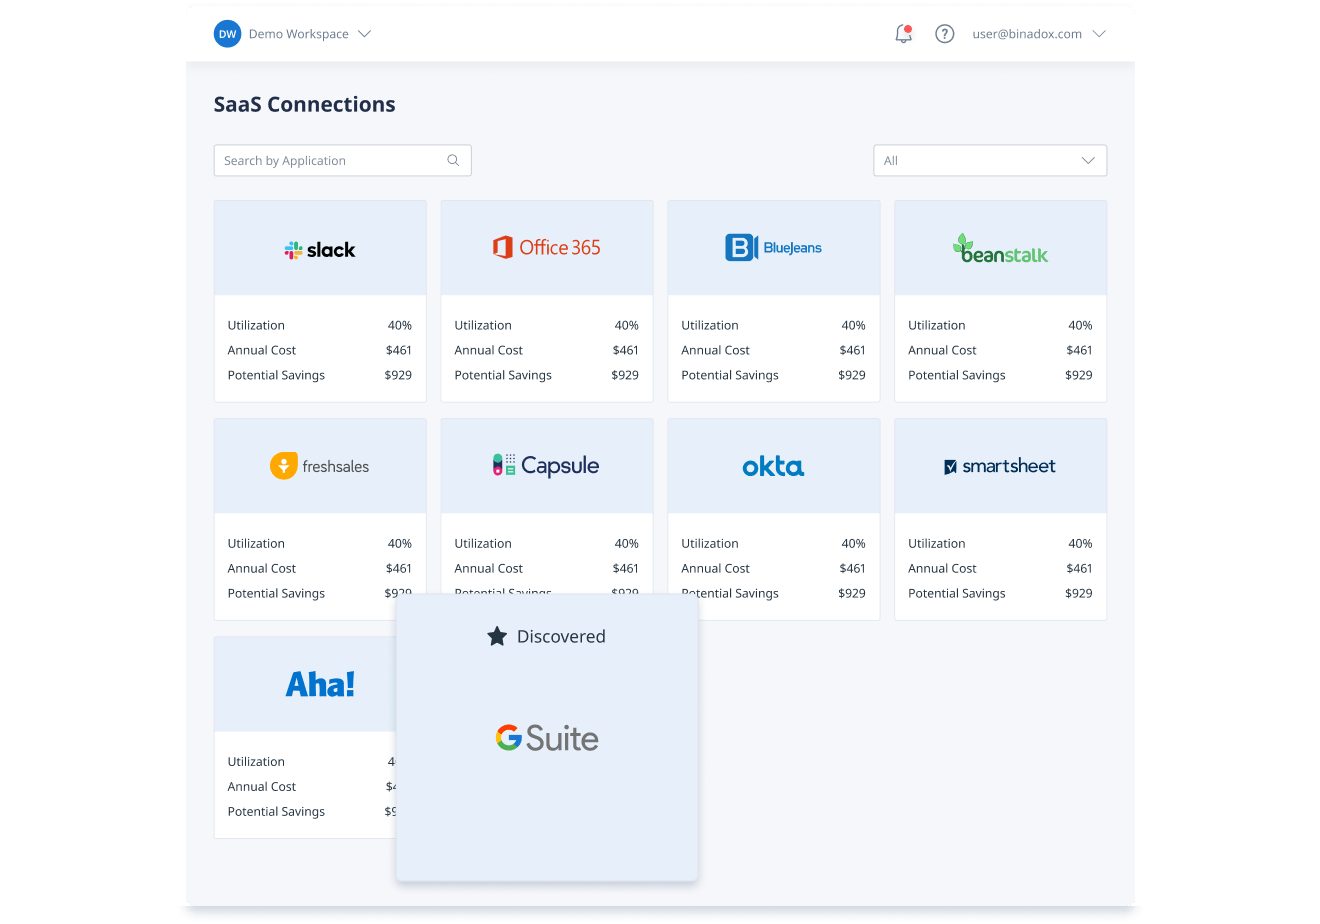The image size is (1320, 924).
Task: Open the notifications bell
Action: point(903,34)
